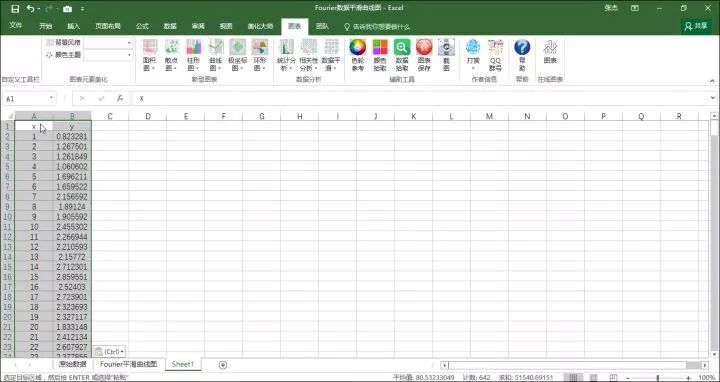Click the formula bar input field
The width and height of the screenshot is (720, 382).
[x=422, y=98]
